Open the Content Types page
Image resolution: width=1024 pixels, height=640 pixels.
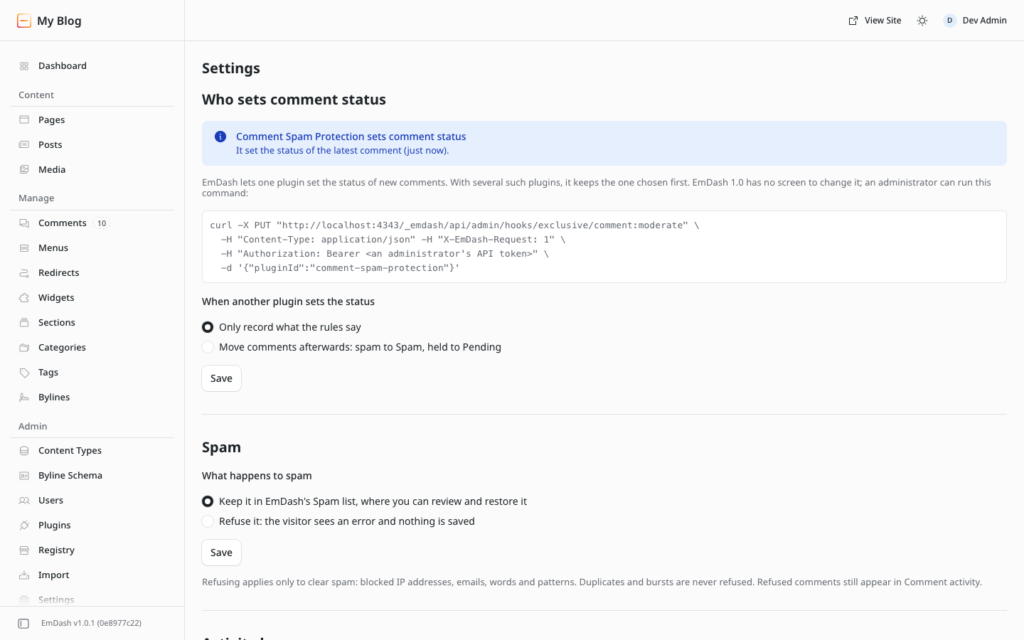92,451
